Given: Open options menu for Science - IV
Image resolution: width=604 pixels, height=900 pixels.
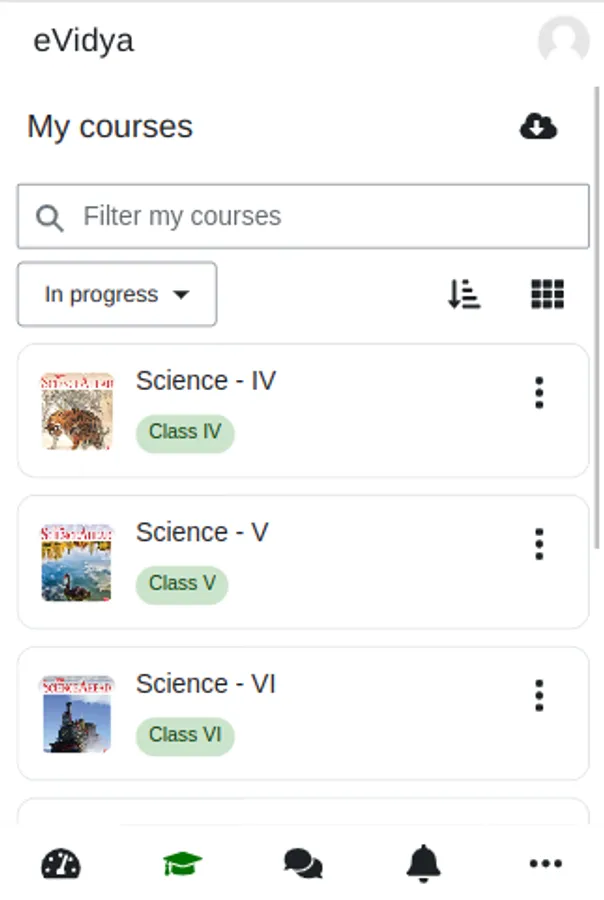Looking at the screenshot, I should (539, 393).
